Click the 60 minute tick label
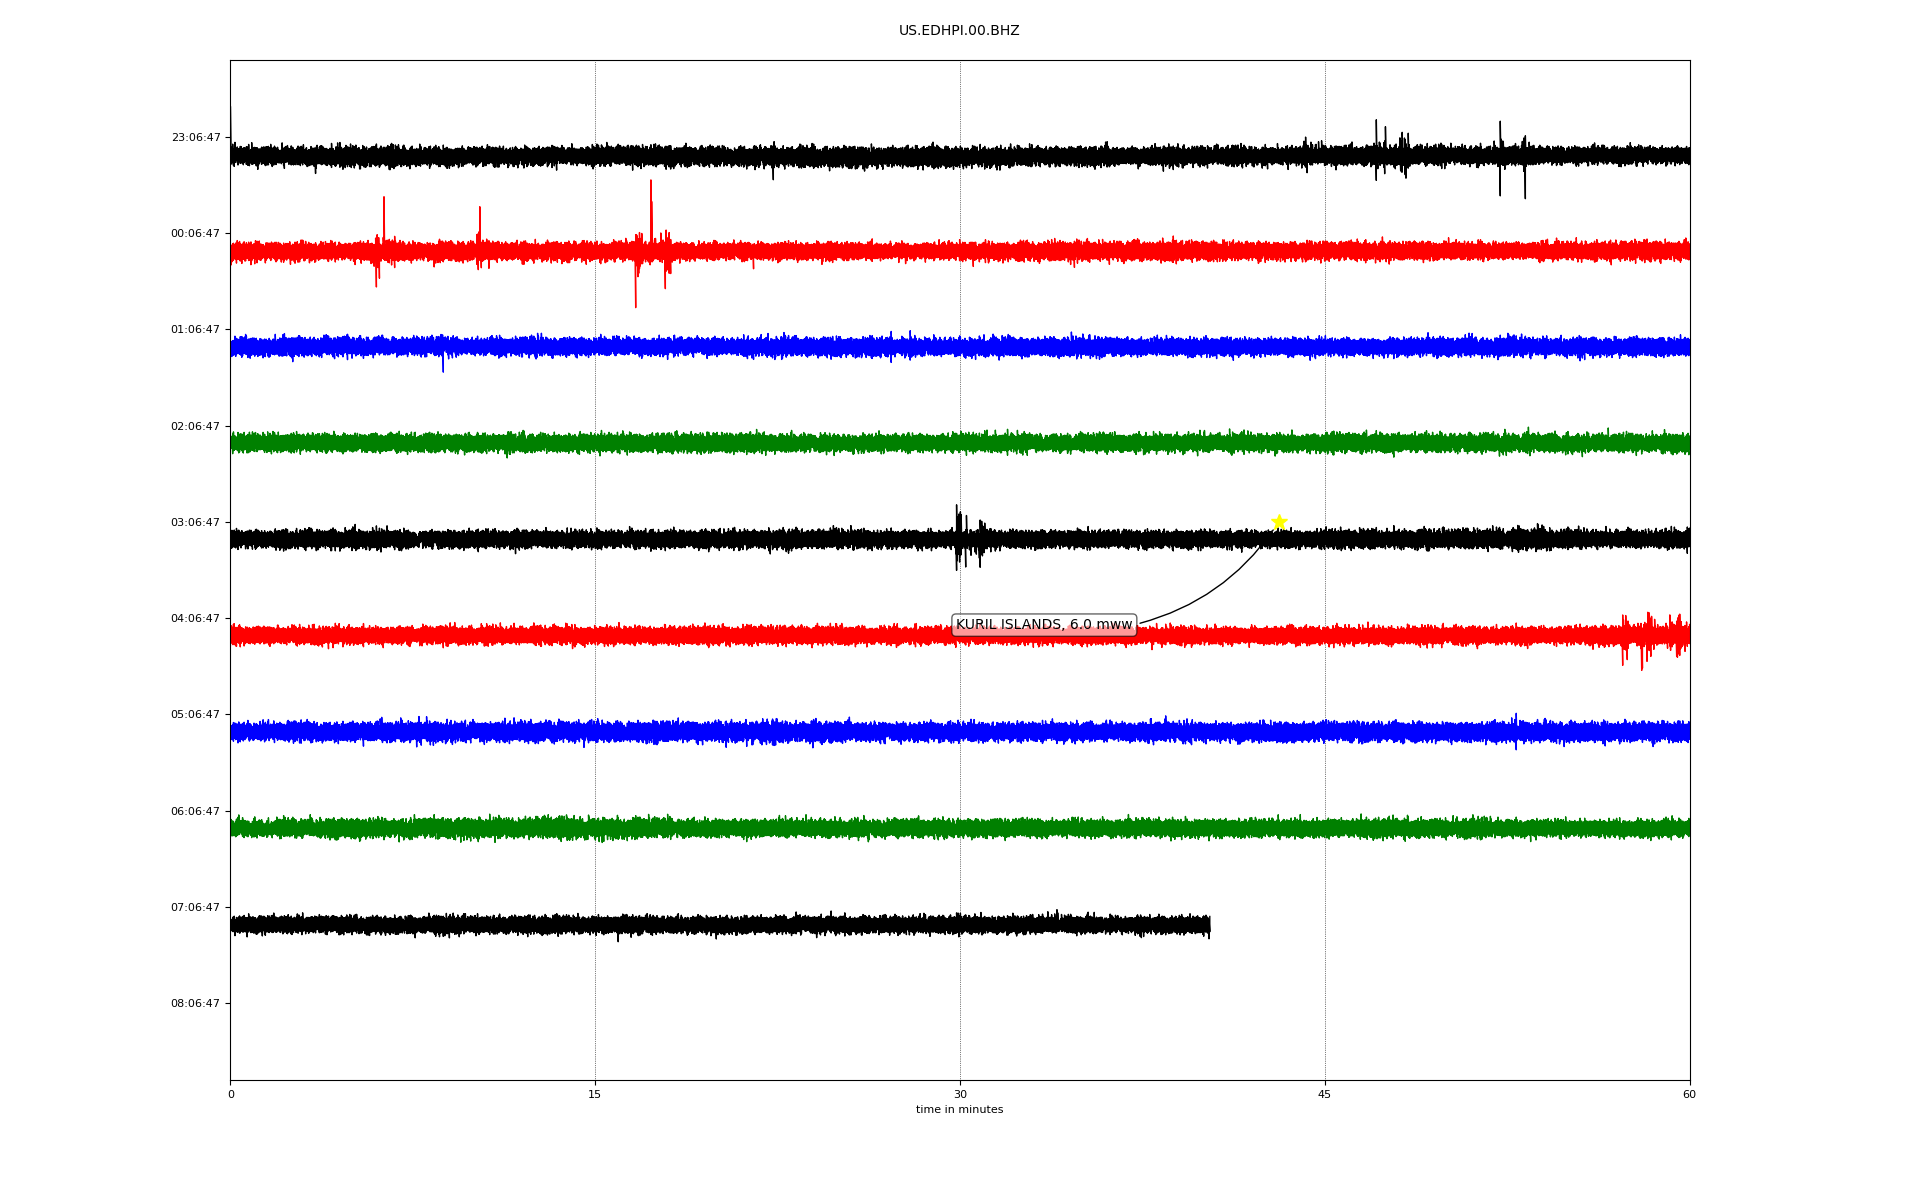 pyautogui.click(x=1689, y=1095)
